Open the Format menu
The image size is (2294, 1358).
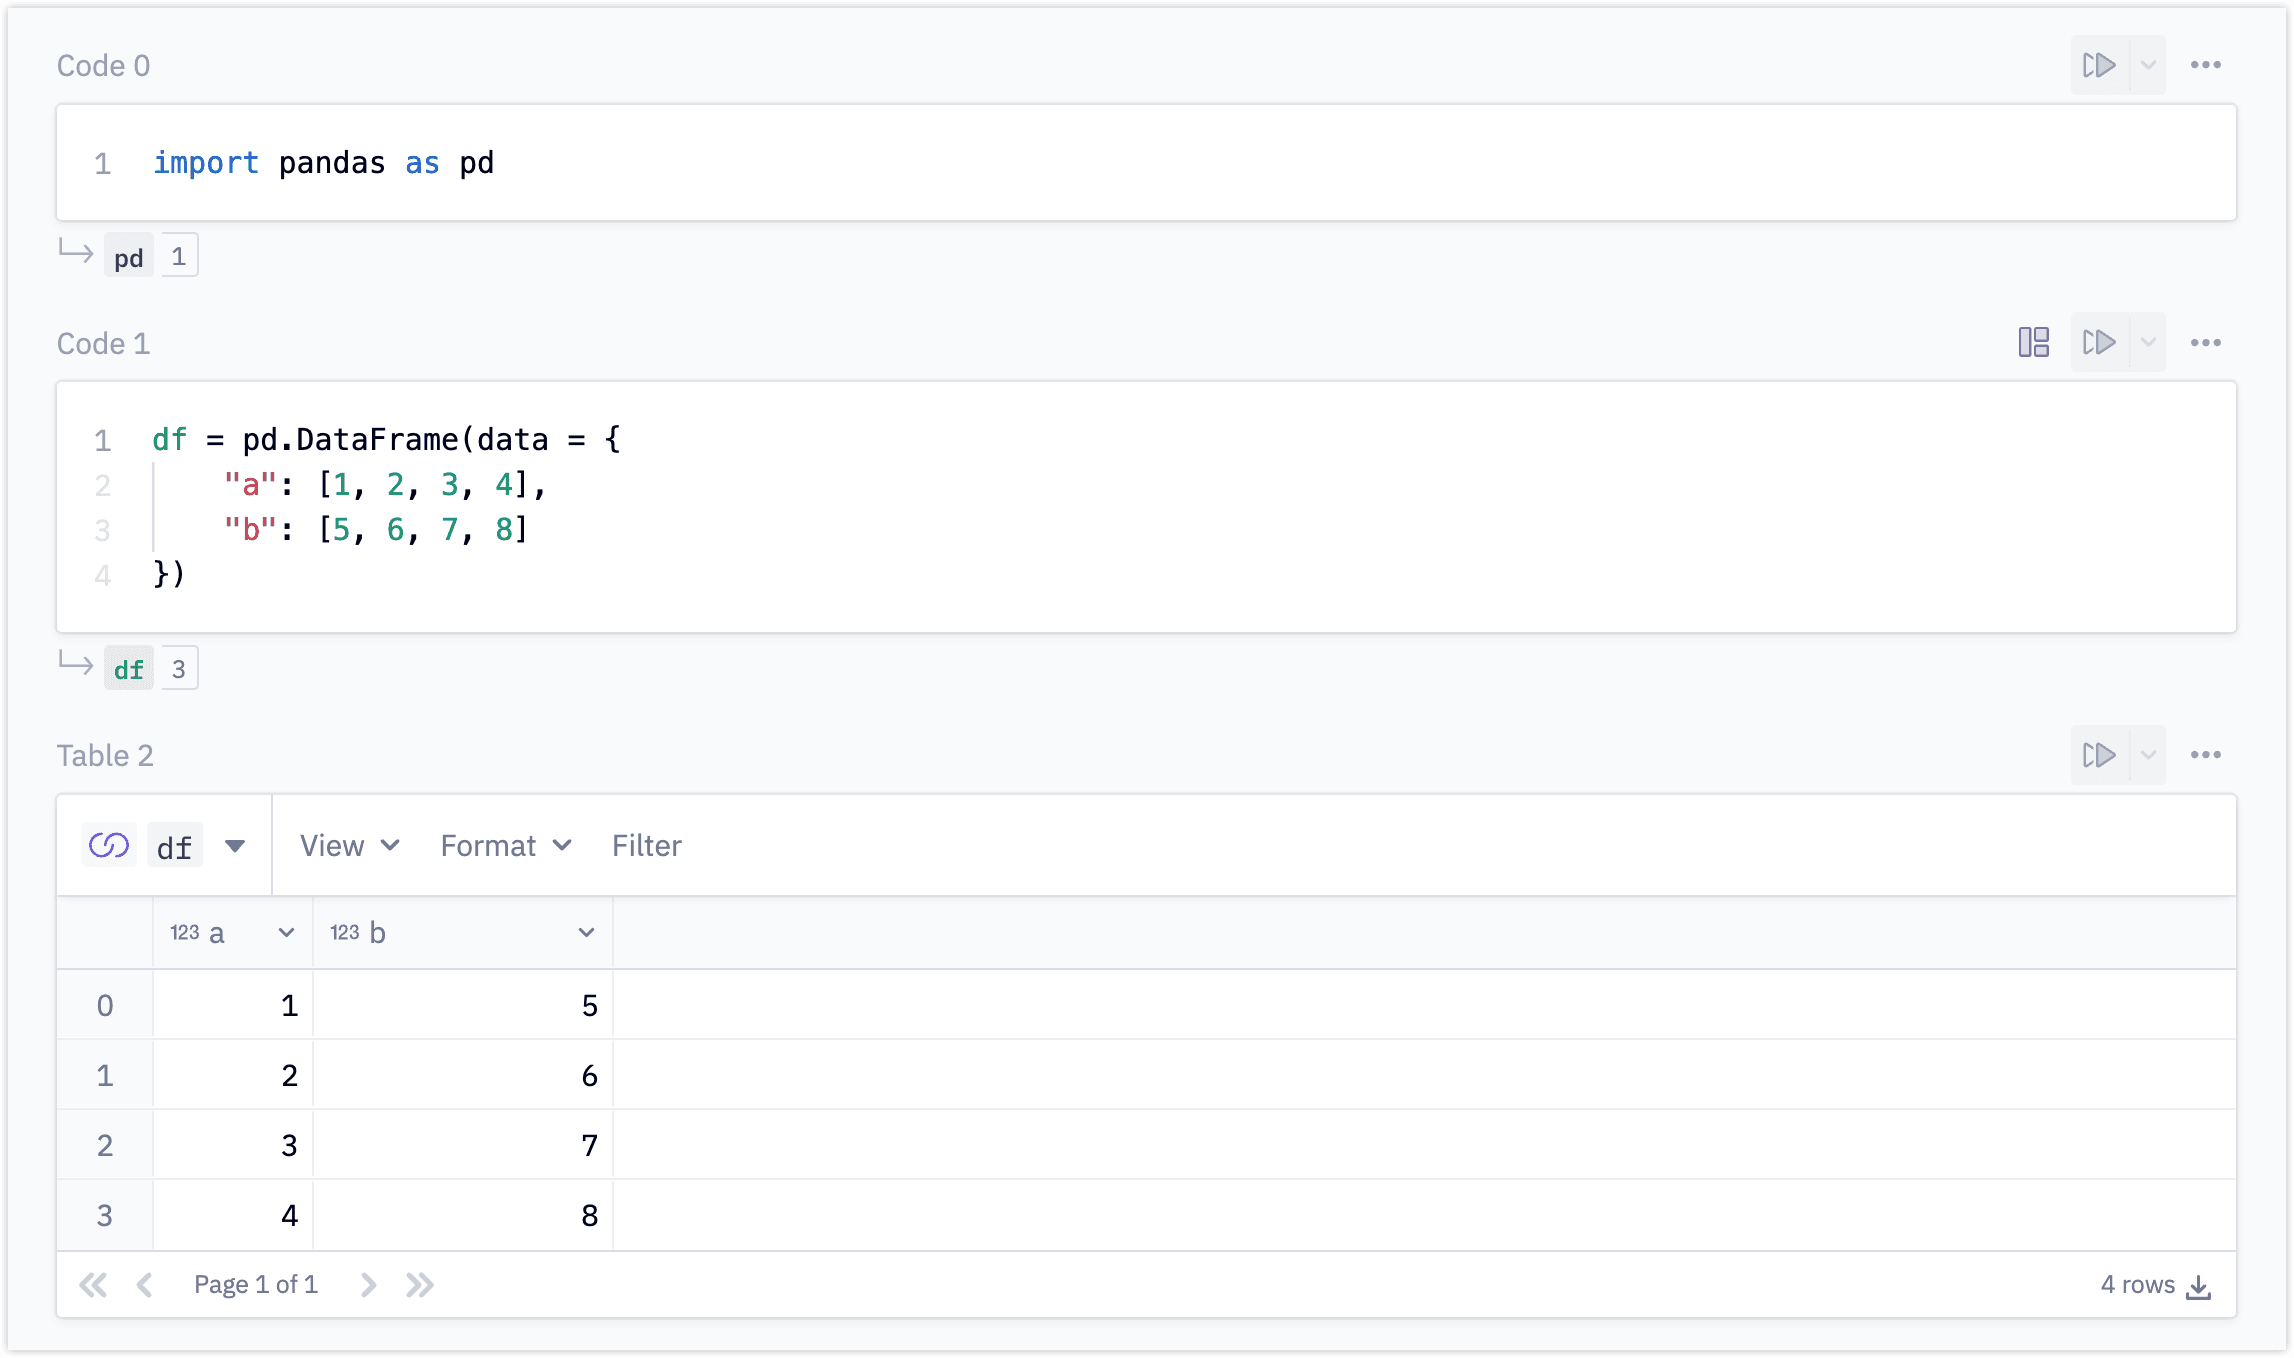(x=505, y=846)
